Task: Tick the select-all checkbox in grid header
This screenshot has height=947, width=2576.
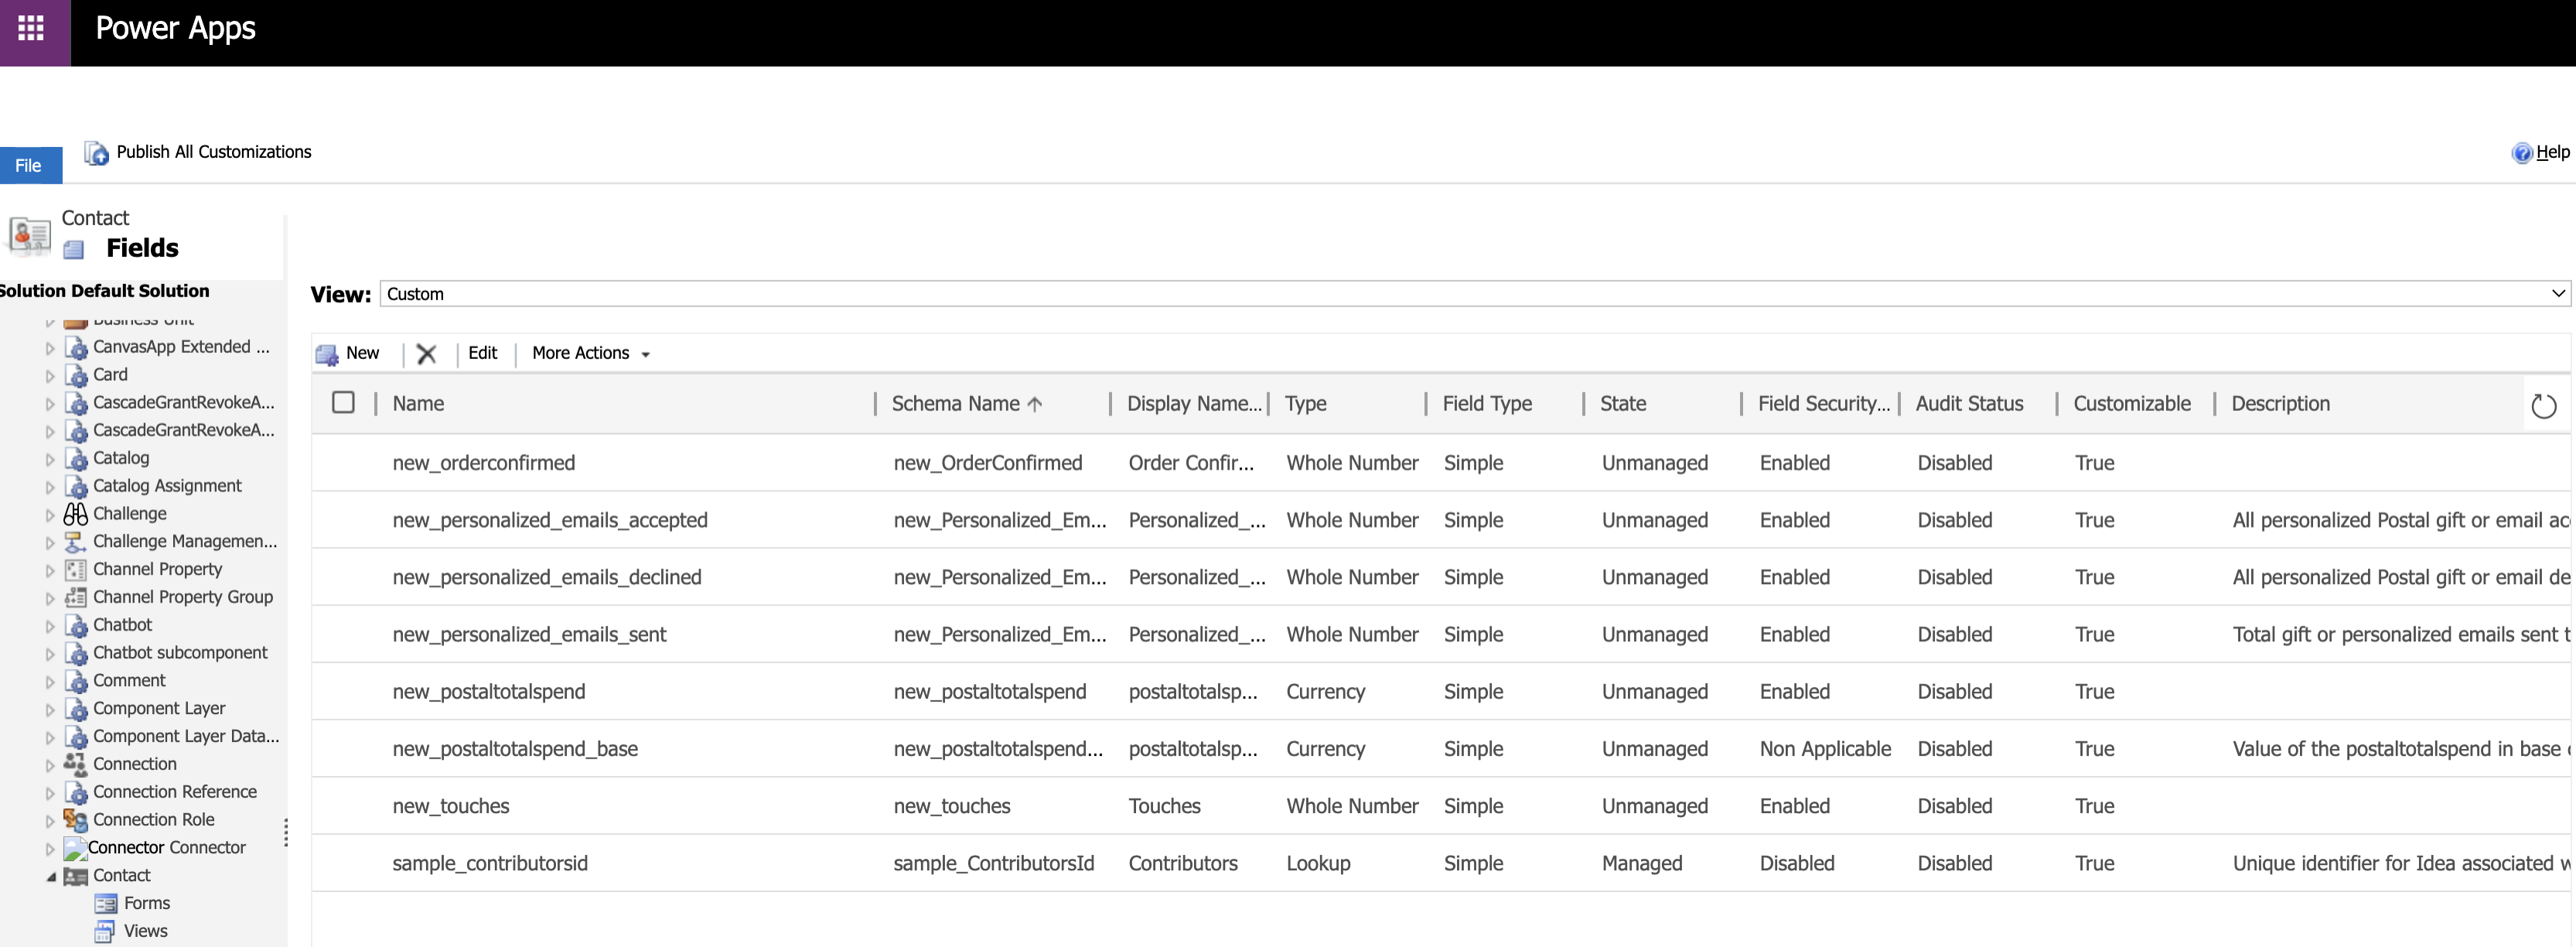Action: point(343,403)
